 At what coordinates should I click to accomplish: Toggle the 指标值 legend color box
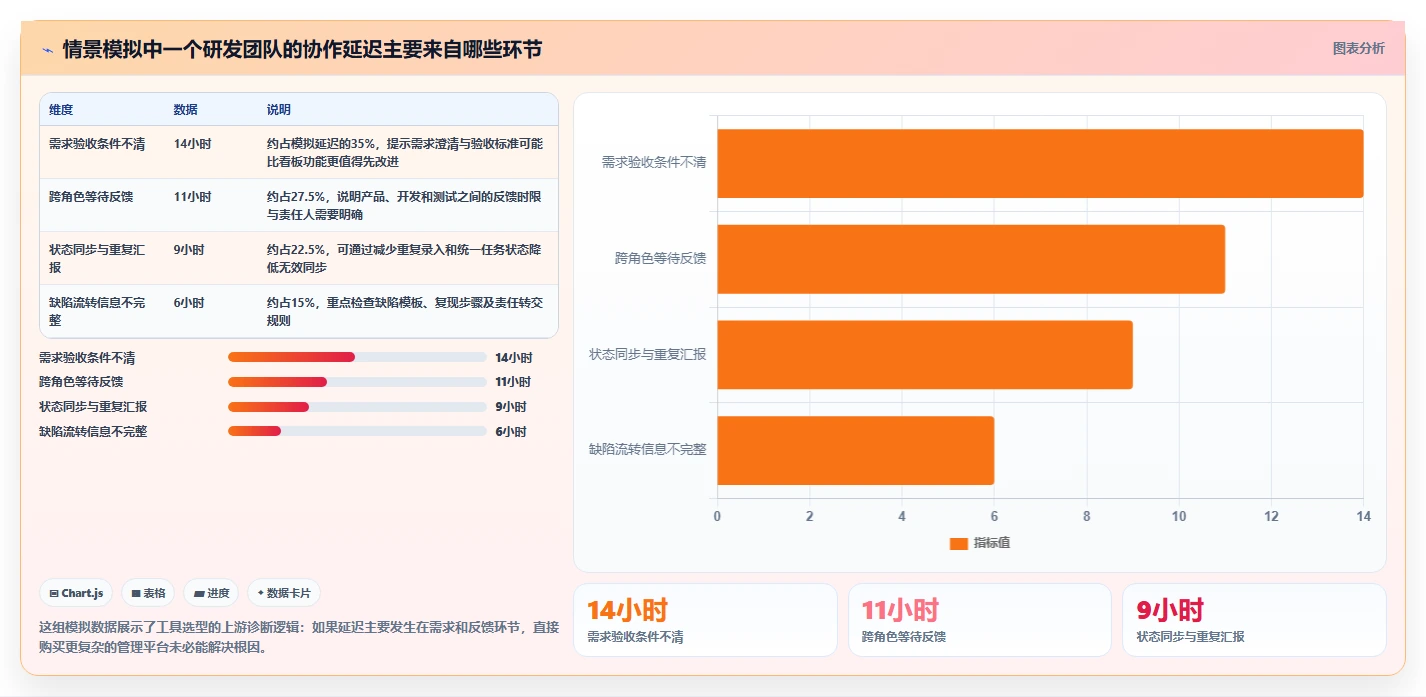coord(959,543)
